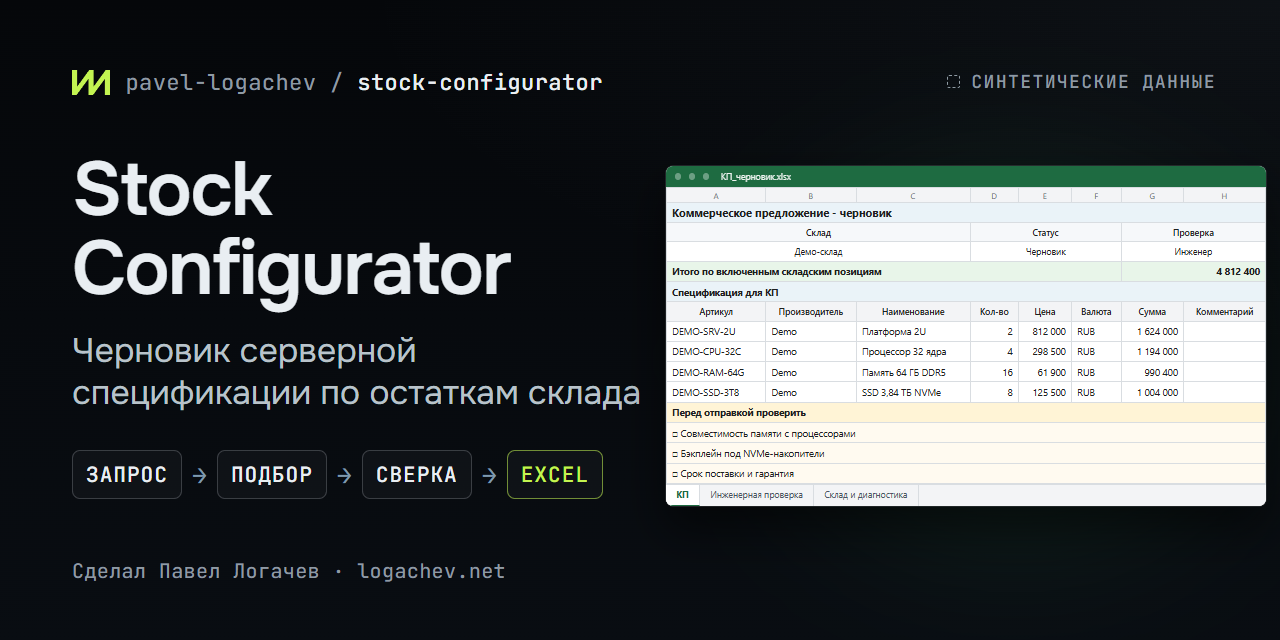Viewport: 1280px width, 640px height.
Task: Select column A header
Action: (x=716, y=196)
